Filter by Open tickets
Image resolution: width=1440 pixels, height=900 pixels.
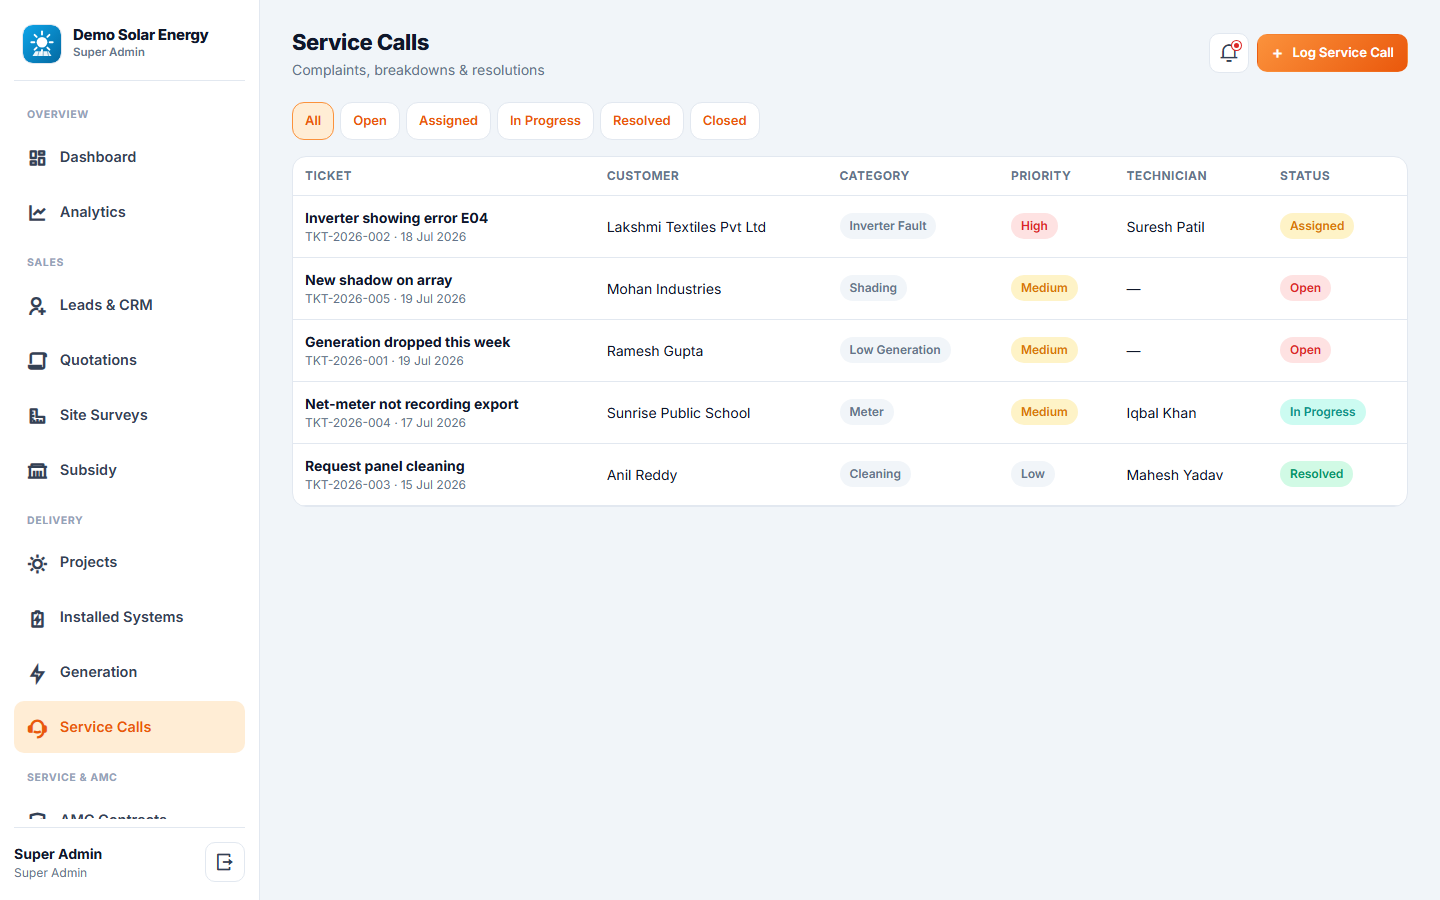[x=370, y=121]
